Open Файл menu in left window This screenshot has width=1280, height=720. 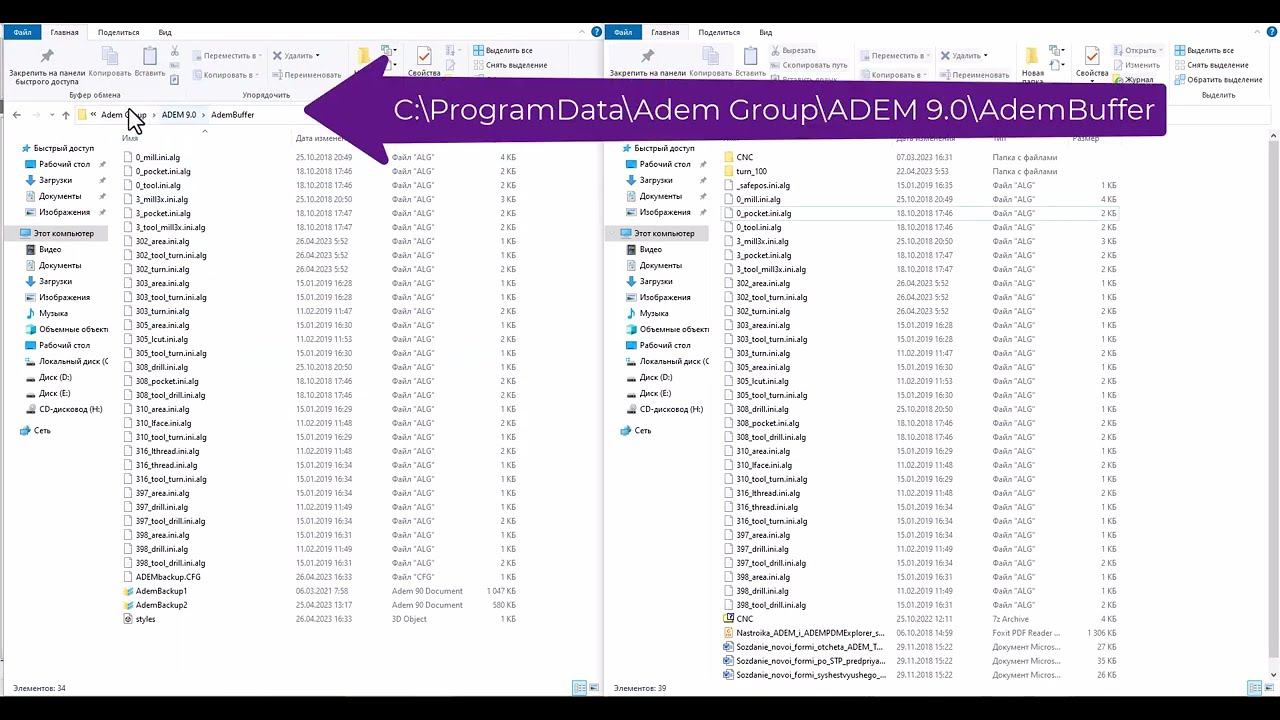[22, 32]
